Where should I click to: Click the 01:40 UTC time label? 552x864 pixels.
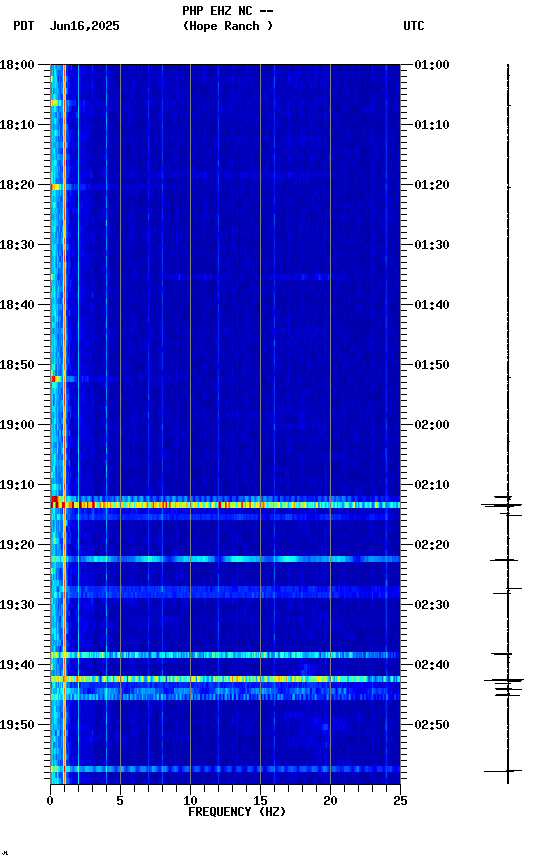(x=432, y=305)
